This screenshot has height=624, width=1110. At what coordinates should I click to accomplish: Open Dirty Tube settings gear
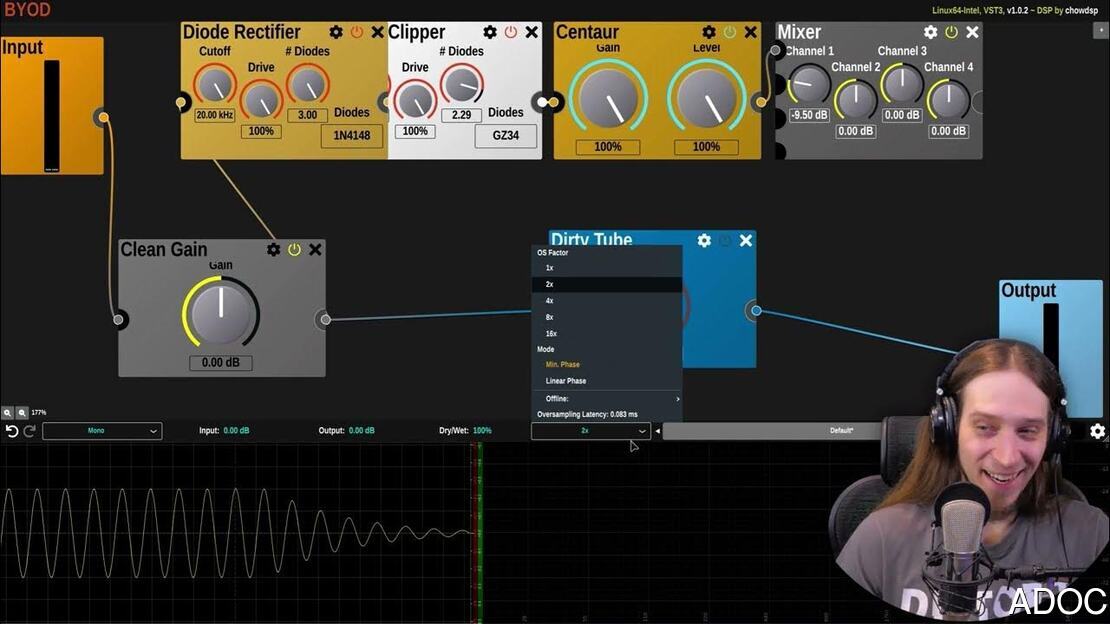[x=704, y=241]
